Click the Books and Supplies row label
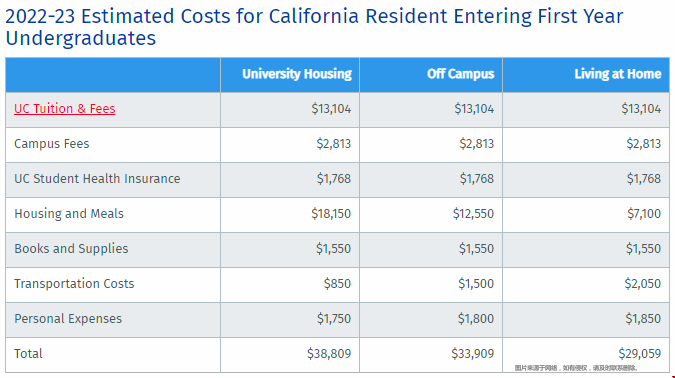 click(x=71, y=248)
